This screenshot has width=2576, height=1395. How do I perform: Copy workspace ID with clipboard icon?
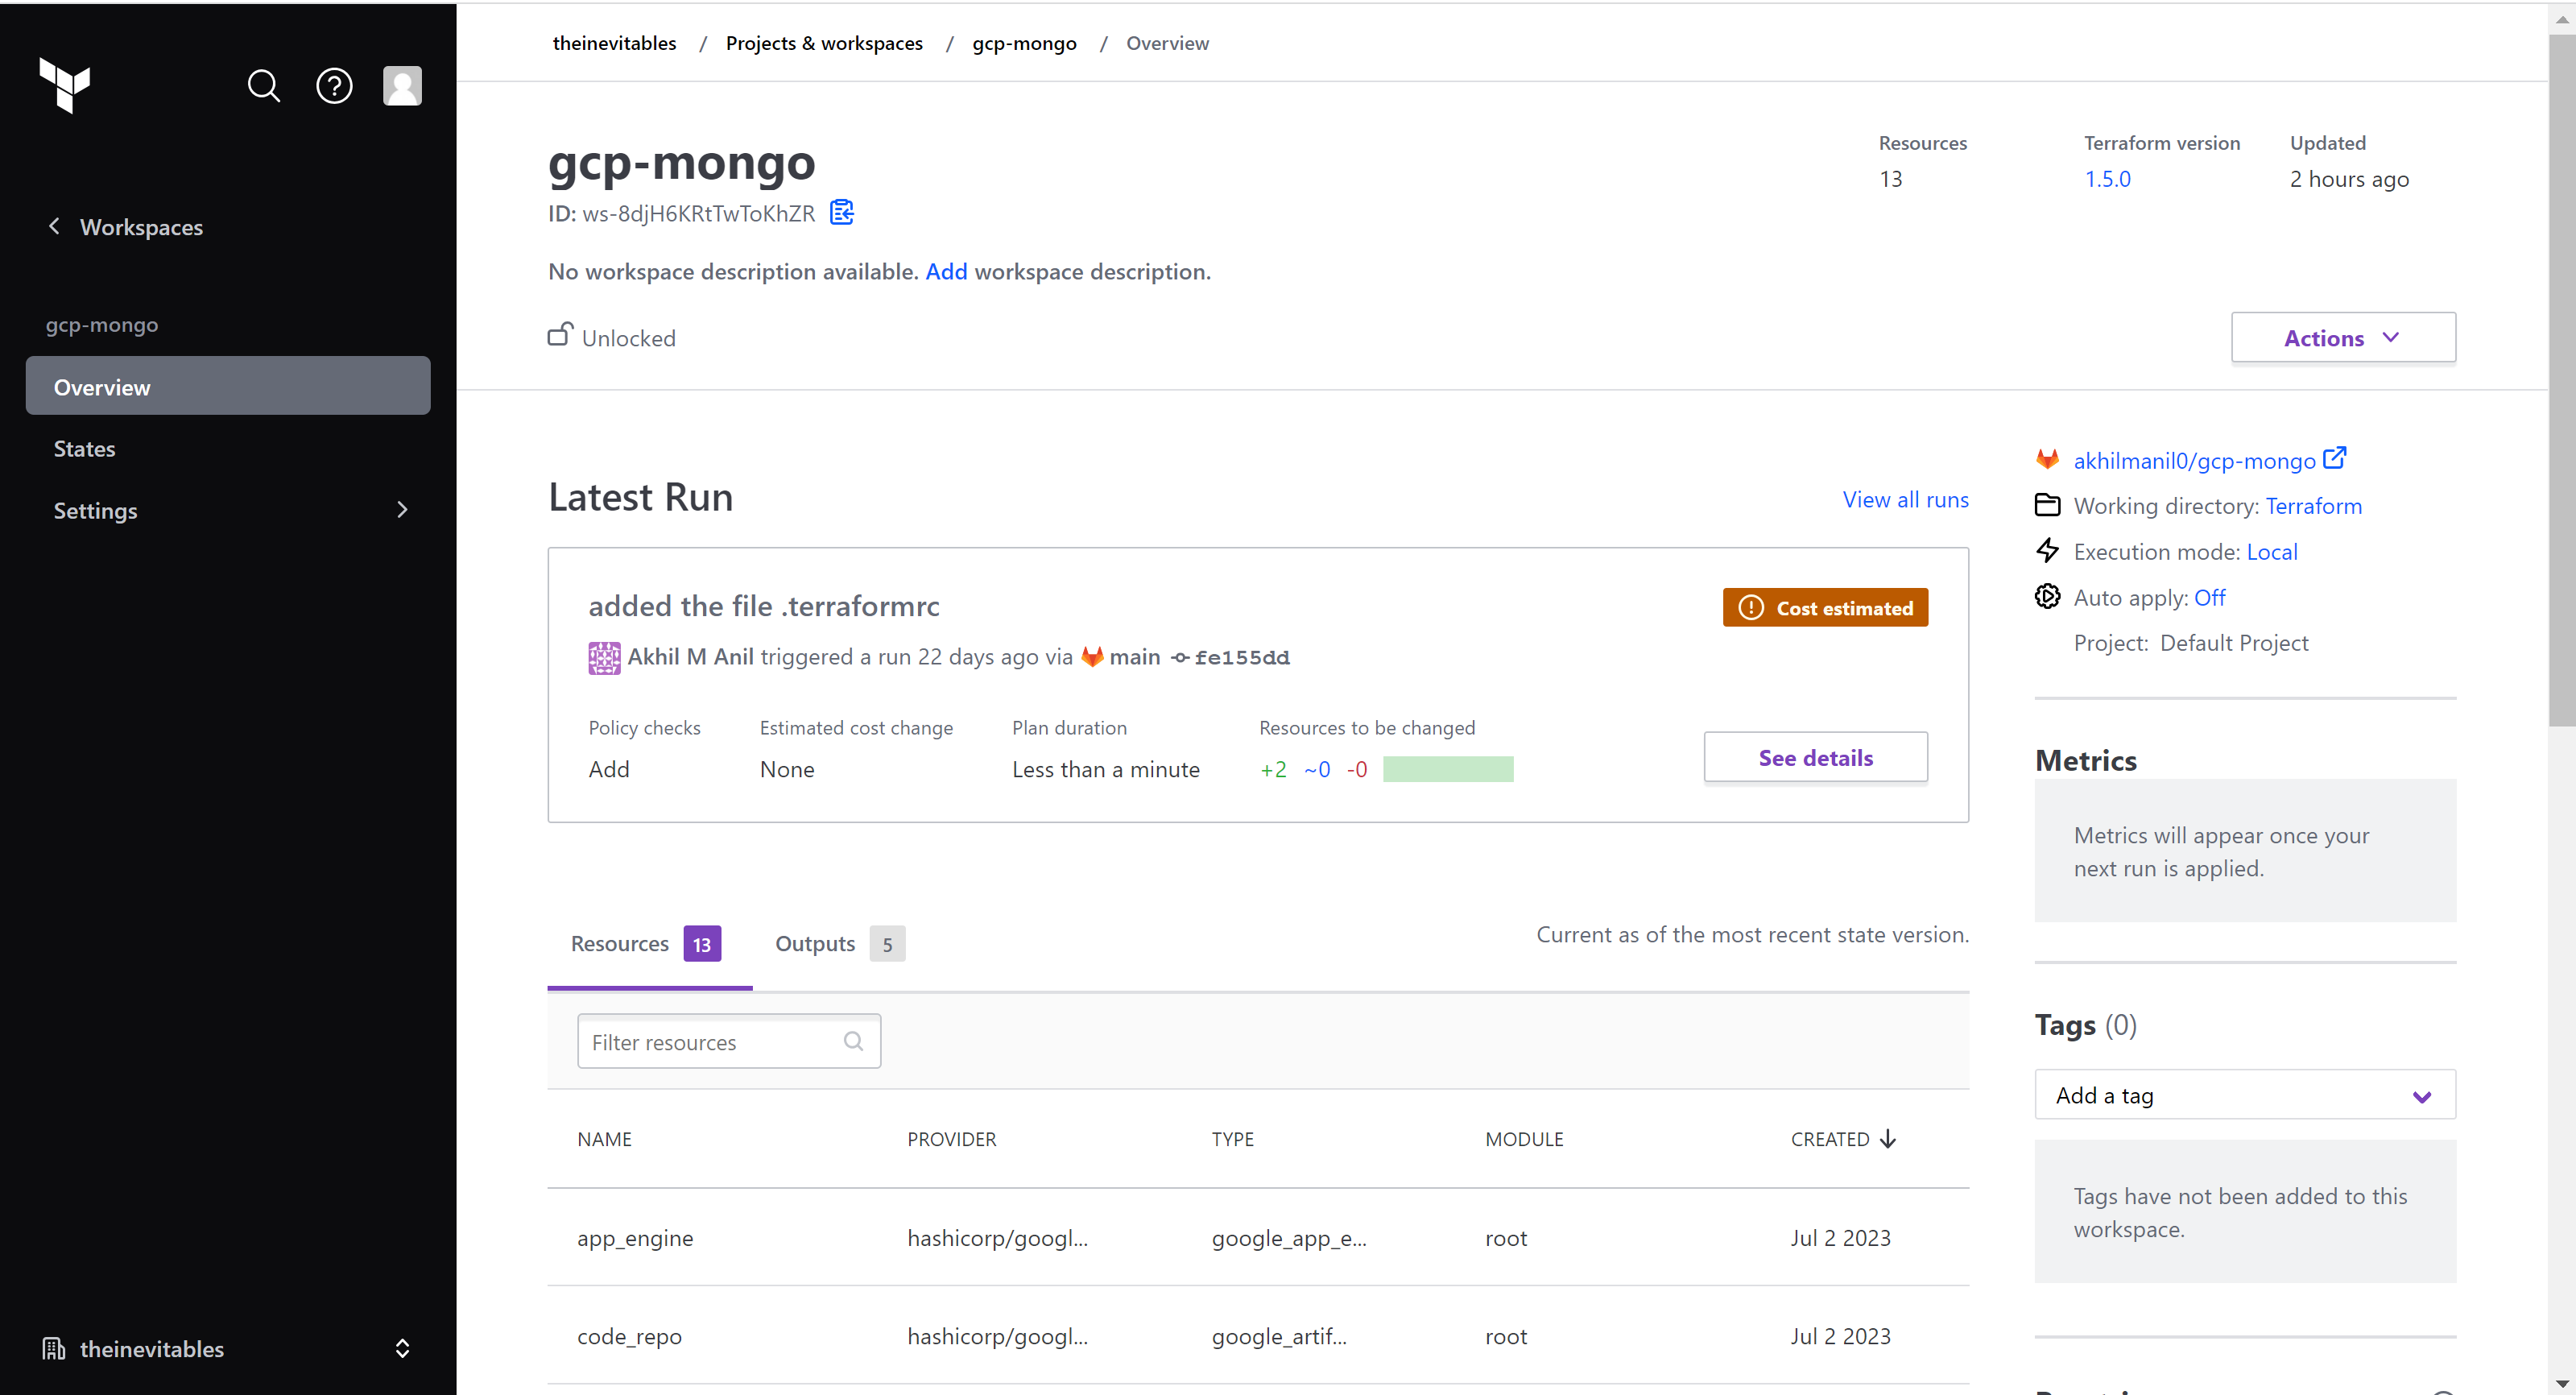coord(842,213)
